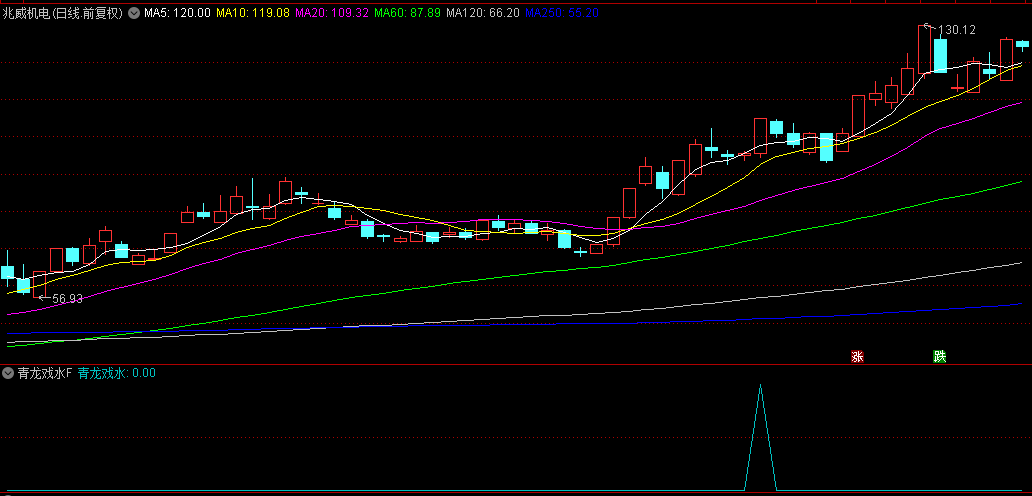Open the dropdown arrow beside 兆威机电 title

pyautogui.click(x=134, y=12)
